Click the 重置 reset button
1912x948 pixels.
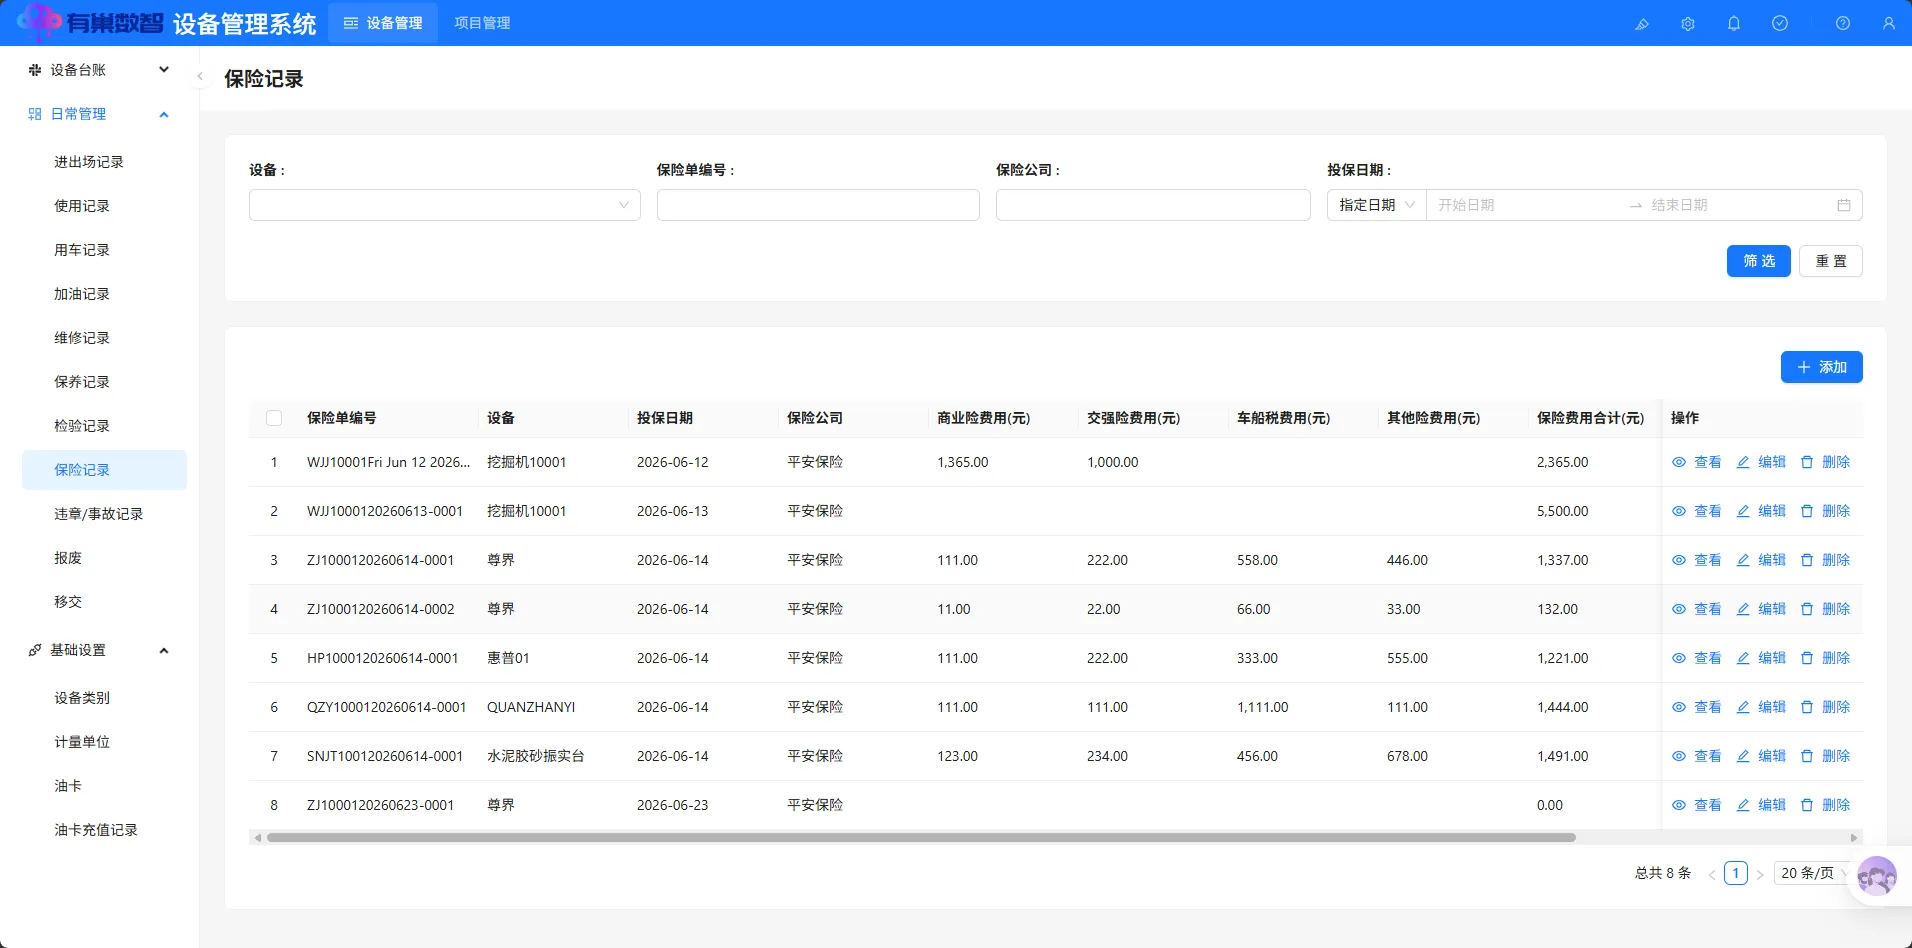click(1831, 261)
